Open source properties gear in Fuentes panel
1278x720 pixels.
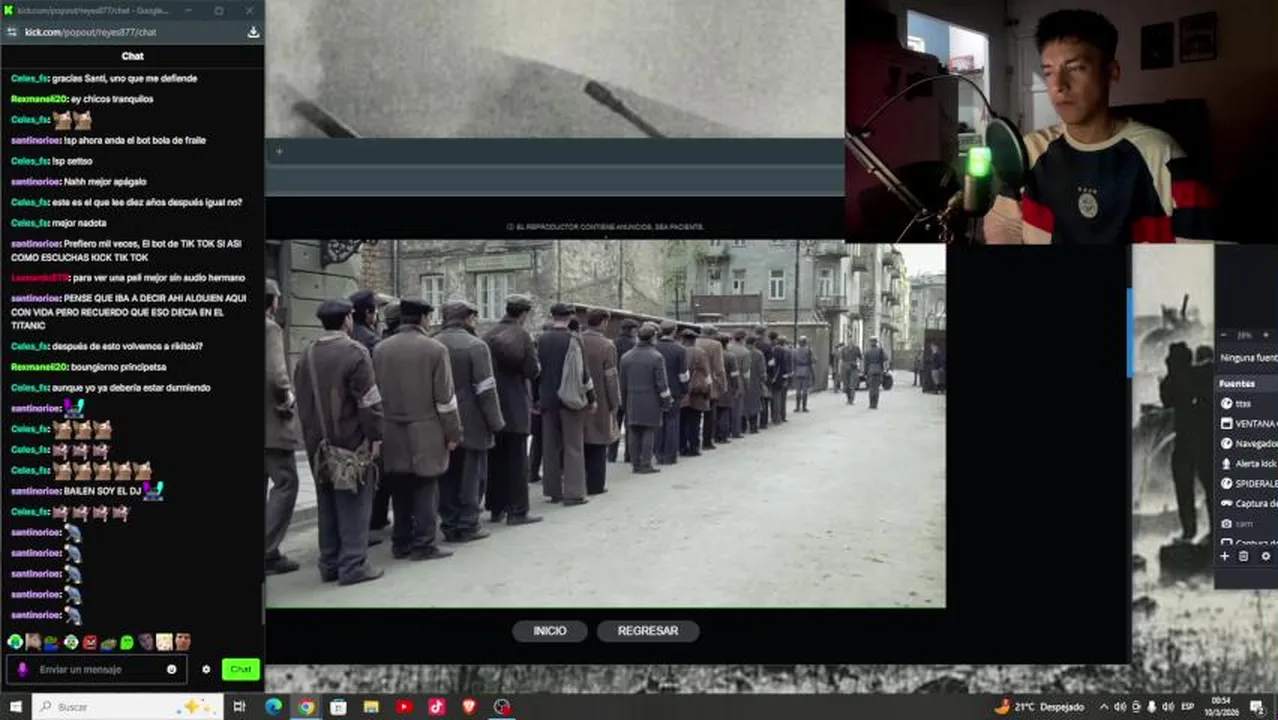[x=1265, y=556]
